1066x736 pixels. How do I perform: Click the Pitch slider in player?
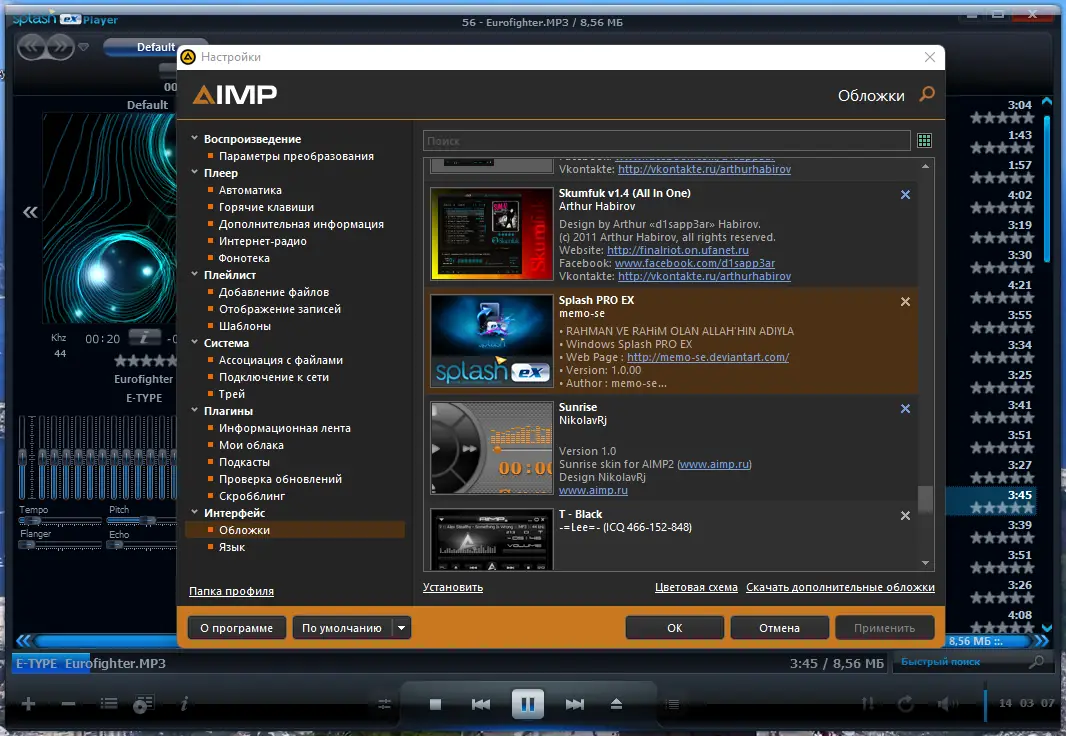pos(141,521)
